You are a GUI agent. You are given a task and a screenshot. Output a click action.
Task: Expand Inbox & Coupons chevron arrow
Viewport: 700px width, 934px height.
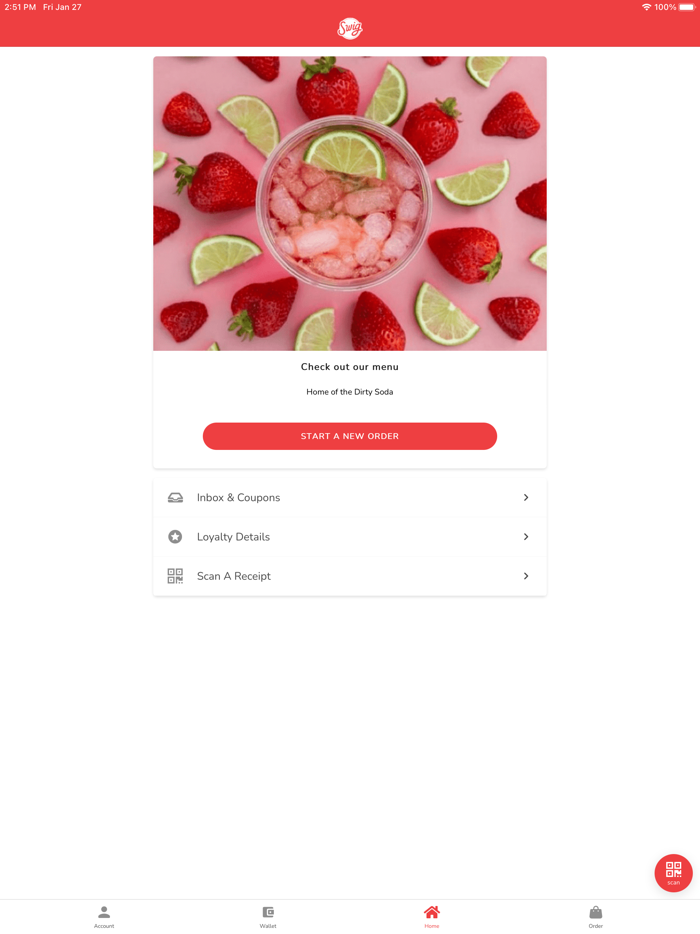(526, 497)
